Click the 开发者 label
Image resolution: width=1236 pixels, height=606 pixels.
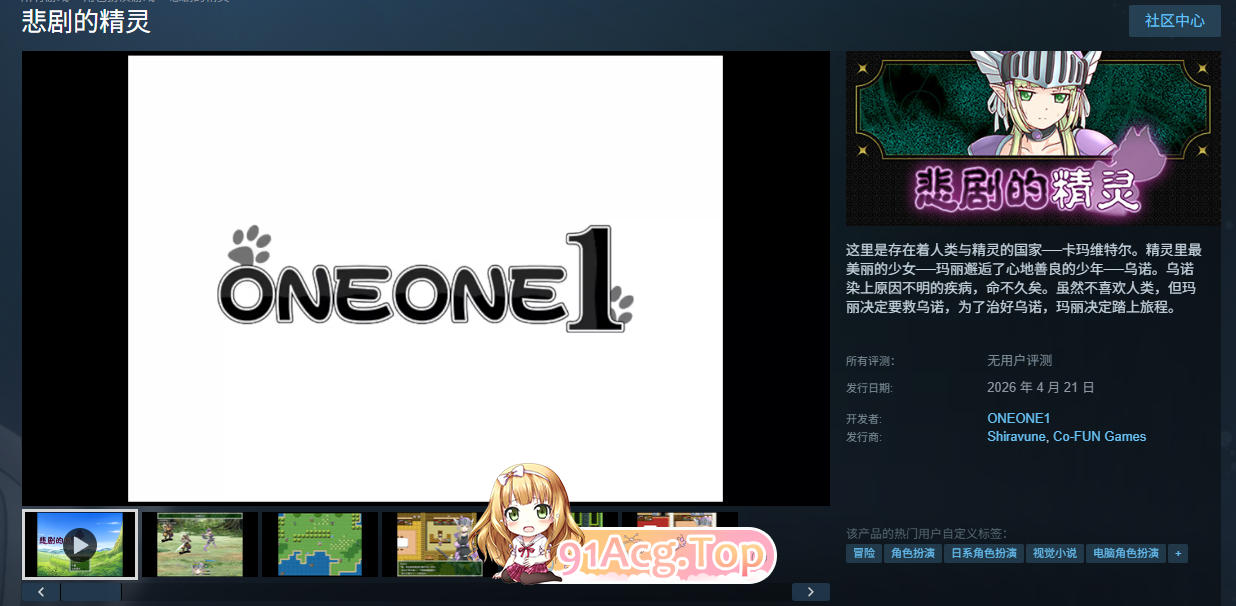pos(864,419)
